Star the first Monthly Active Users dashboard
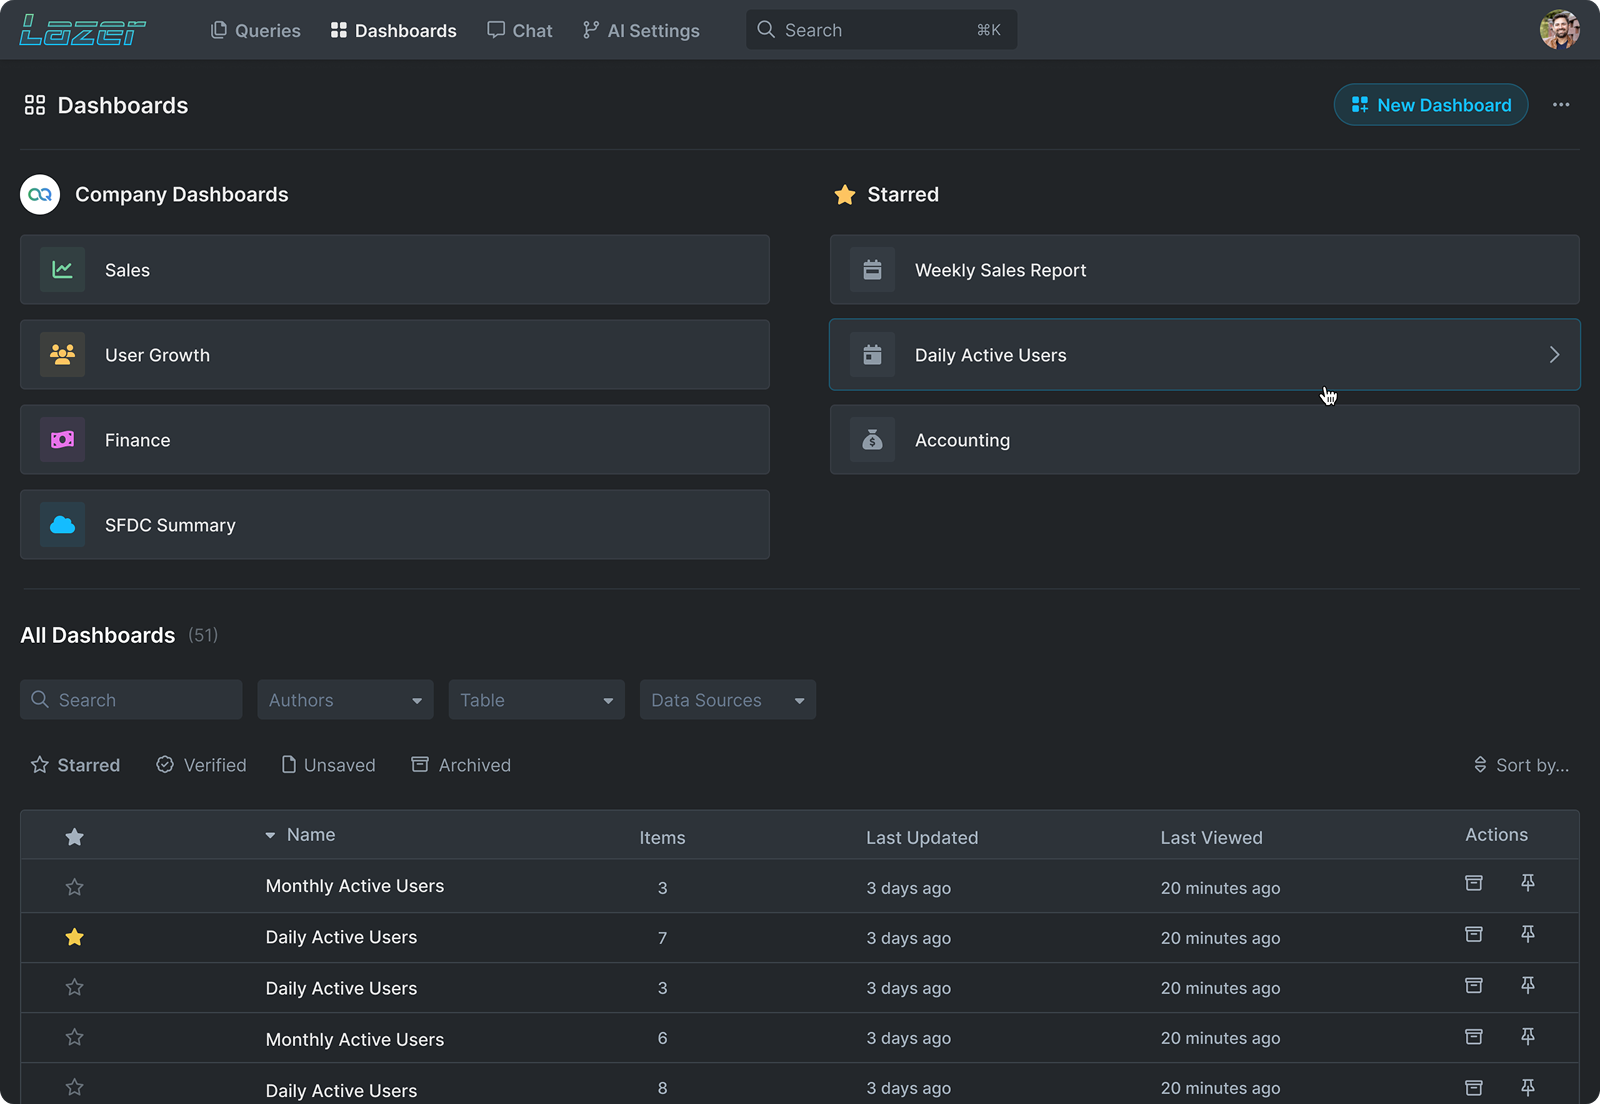The image size is (1600, 1104). (x=74, y=887)
